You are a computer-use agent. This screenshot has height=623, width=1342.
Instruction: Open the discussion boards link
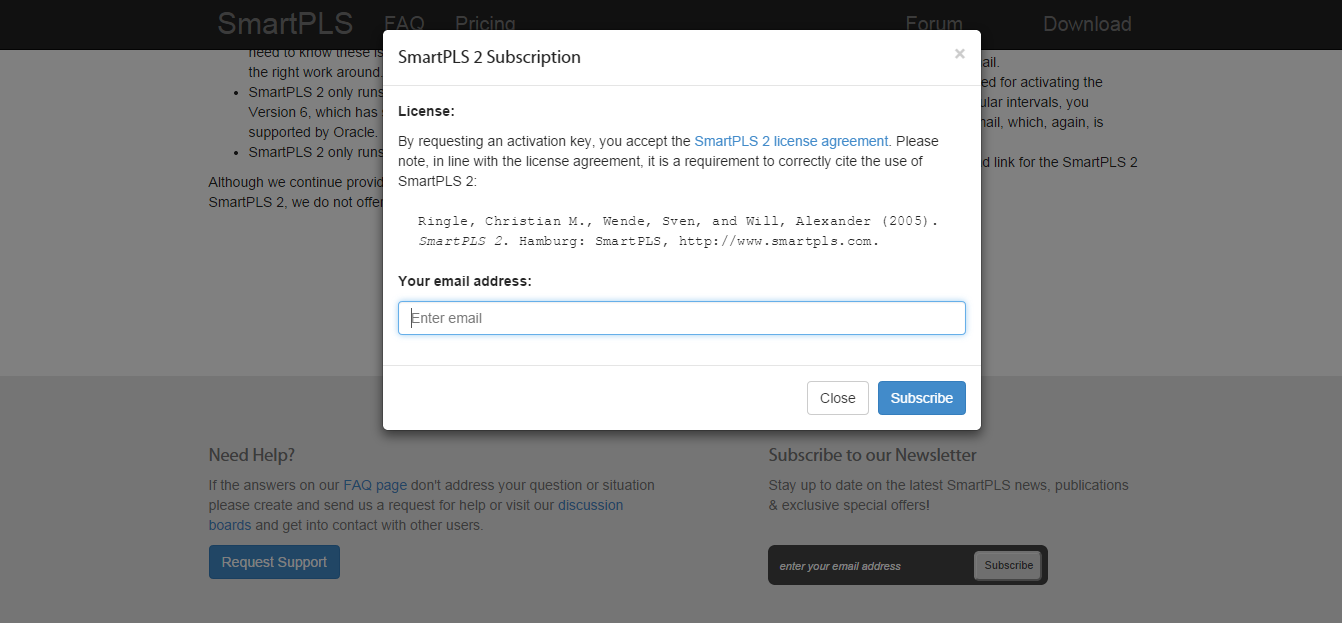click(x=590, y=505)
